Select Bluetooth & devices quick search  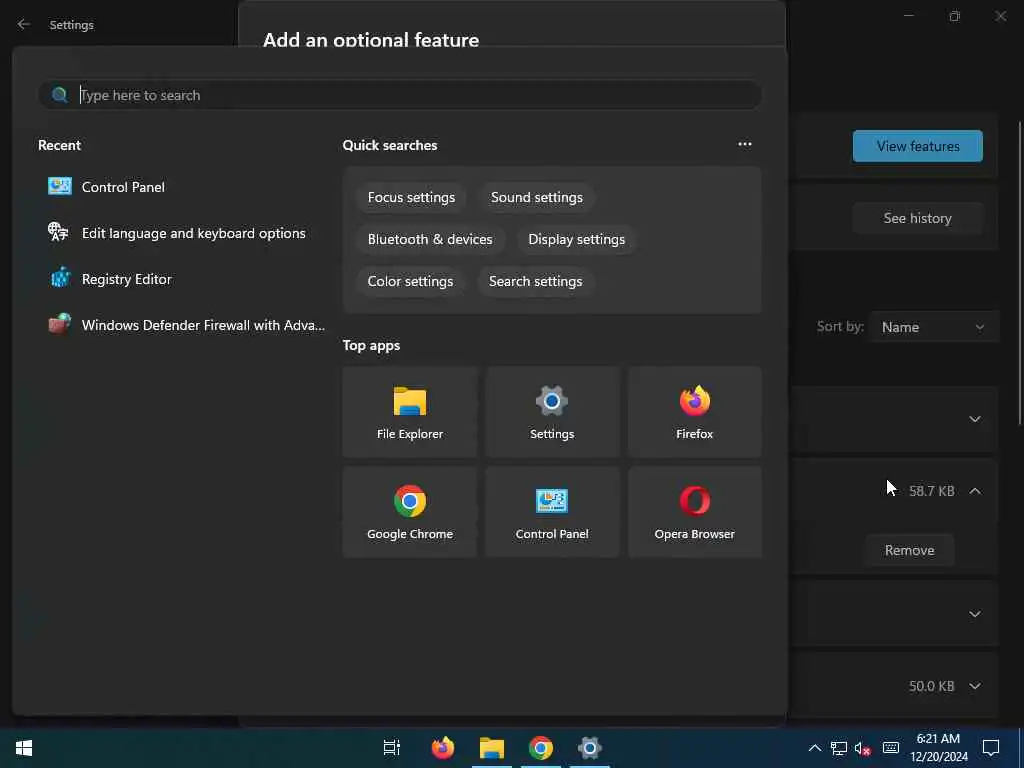pyautogui.click(x=430, y=239)
